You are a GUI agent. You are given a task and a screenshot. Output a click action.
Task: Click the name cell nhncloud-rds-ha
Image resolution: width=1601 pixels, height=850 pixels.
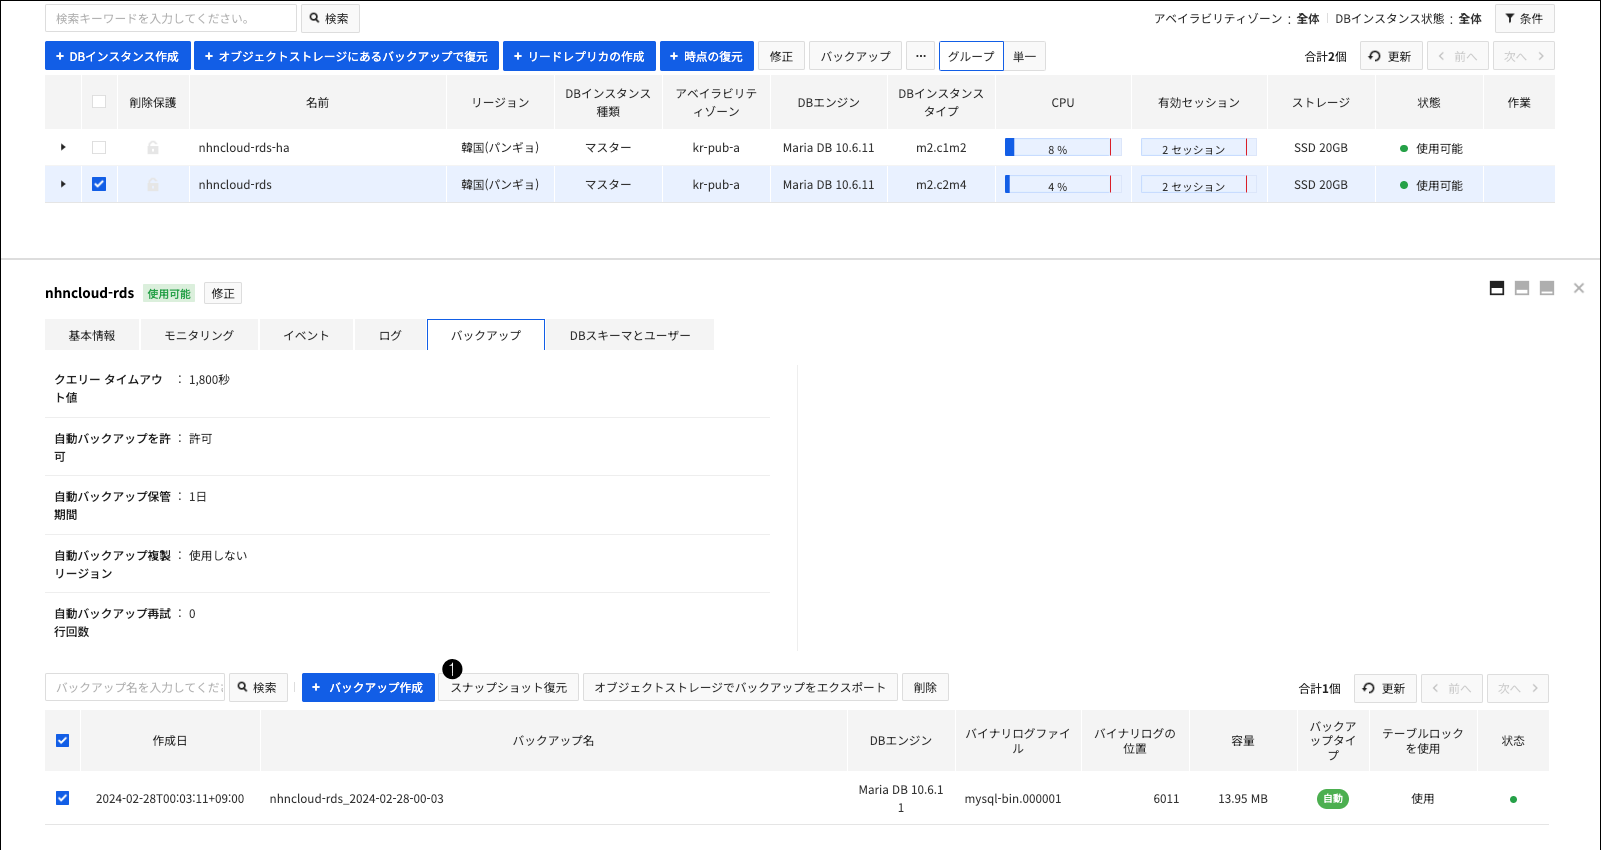pos(244,148)
